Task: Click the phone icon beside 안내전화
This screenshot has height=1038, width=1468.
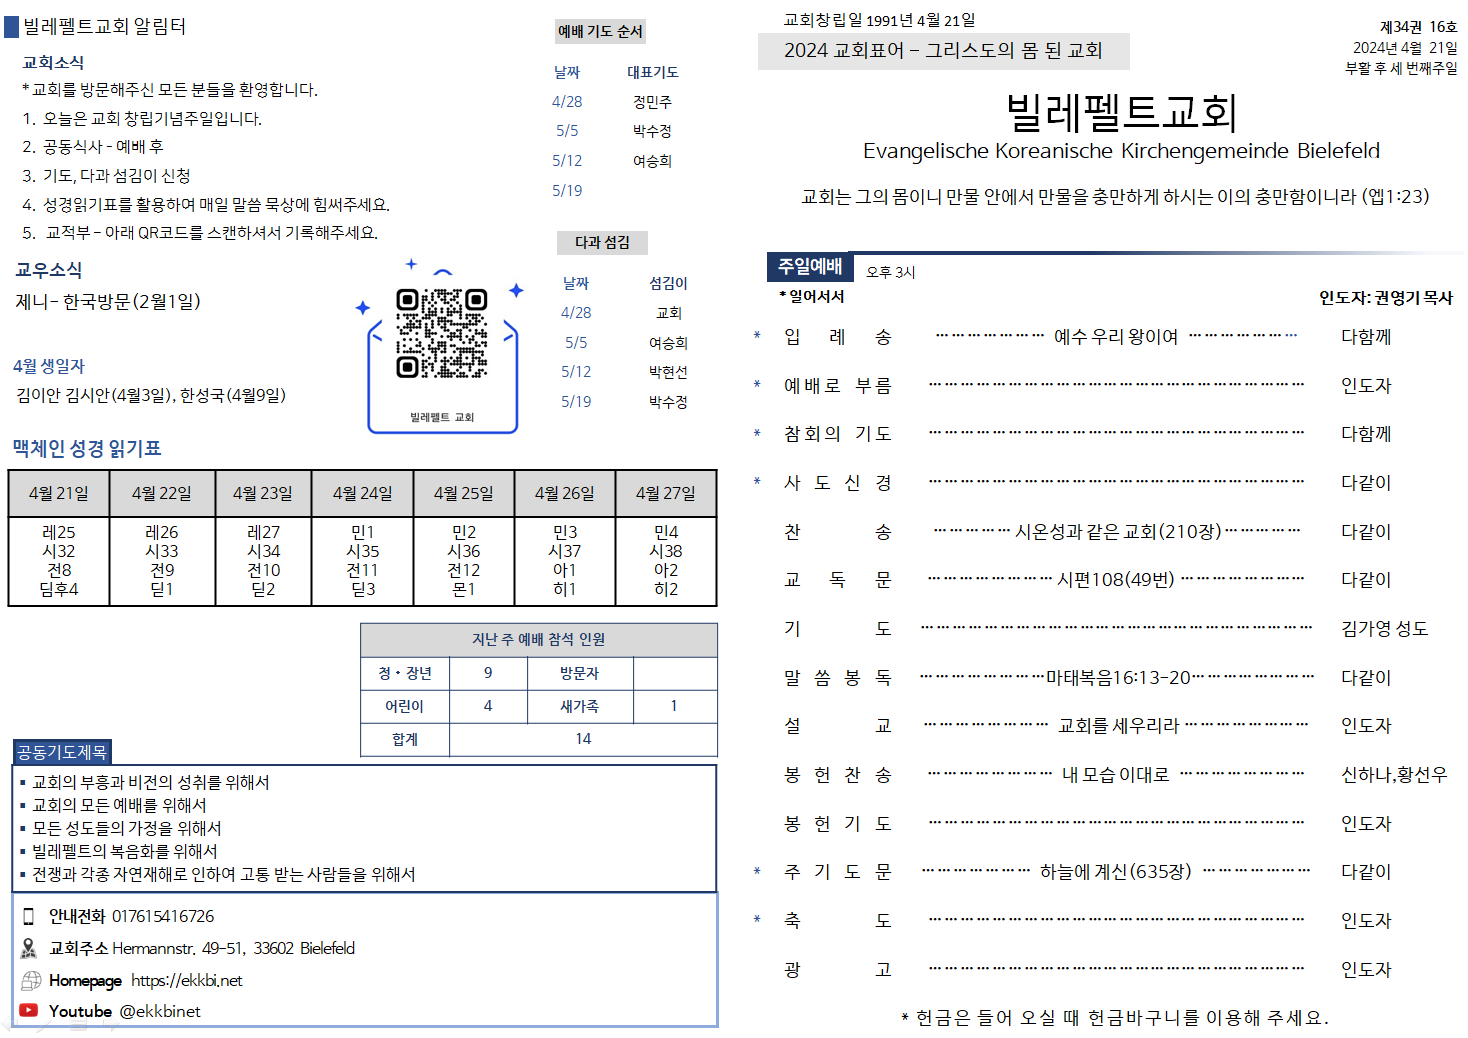Action: point(29,916)
